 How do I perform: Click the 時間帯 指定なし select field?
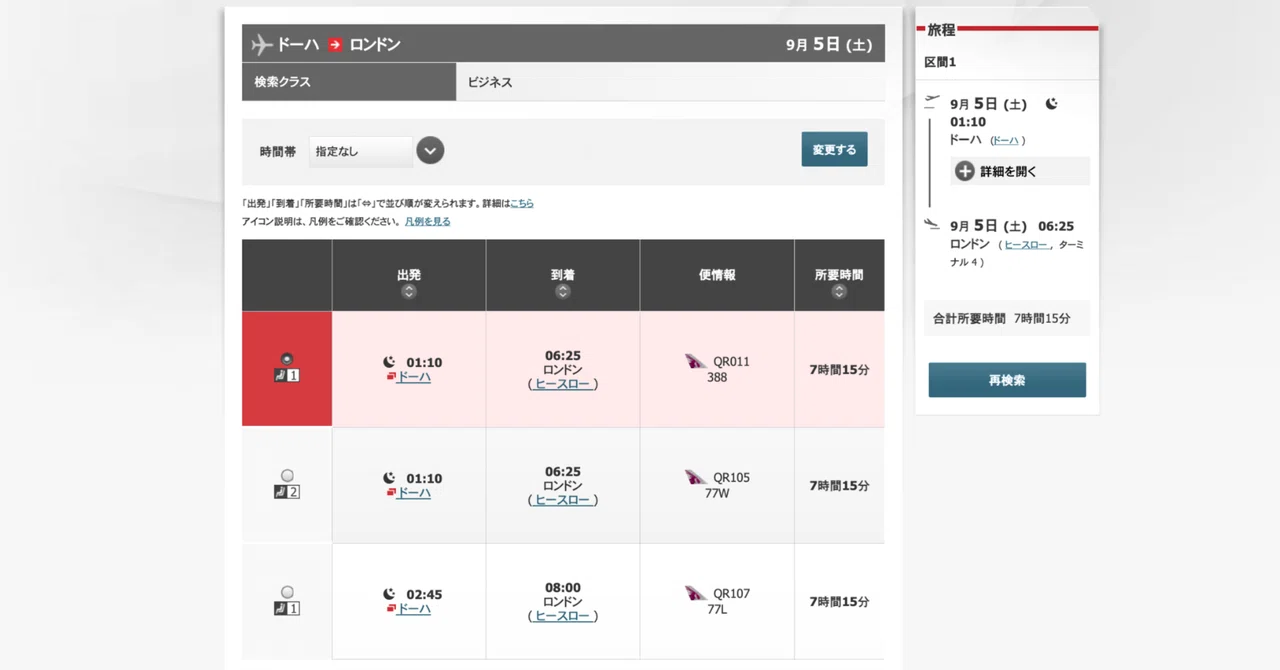click(361, 151)
